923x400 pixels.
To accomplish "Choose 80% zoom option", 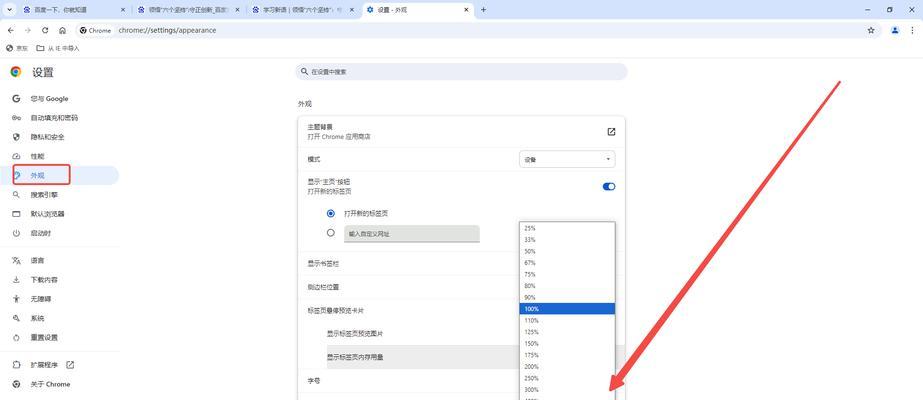I will [x=567, y=286].
